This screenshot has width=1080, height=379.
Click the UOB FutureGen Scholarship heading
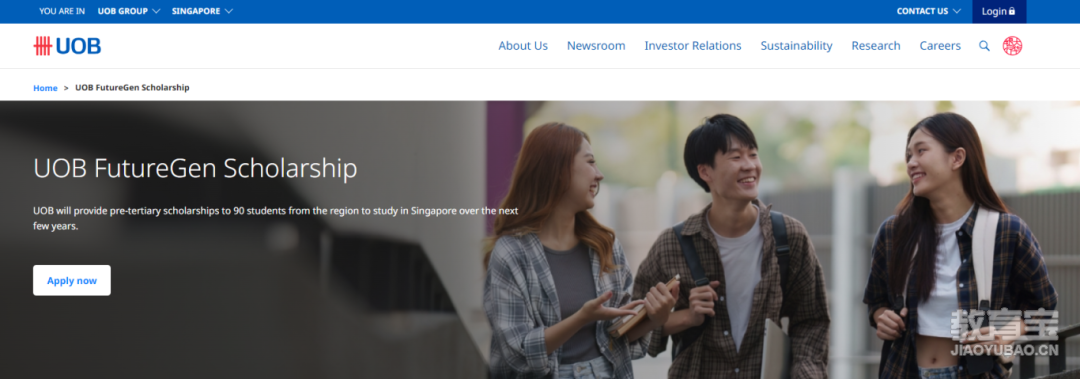(195, 168)
